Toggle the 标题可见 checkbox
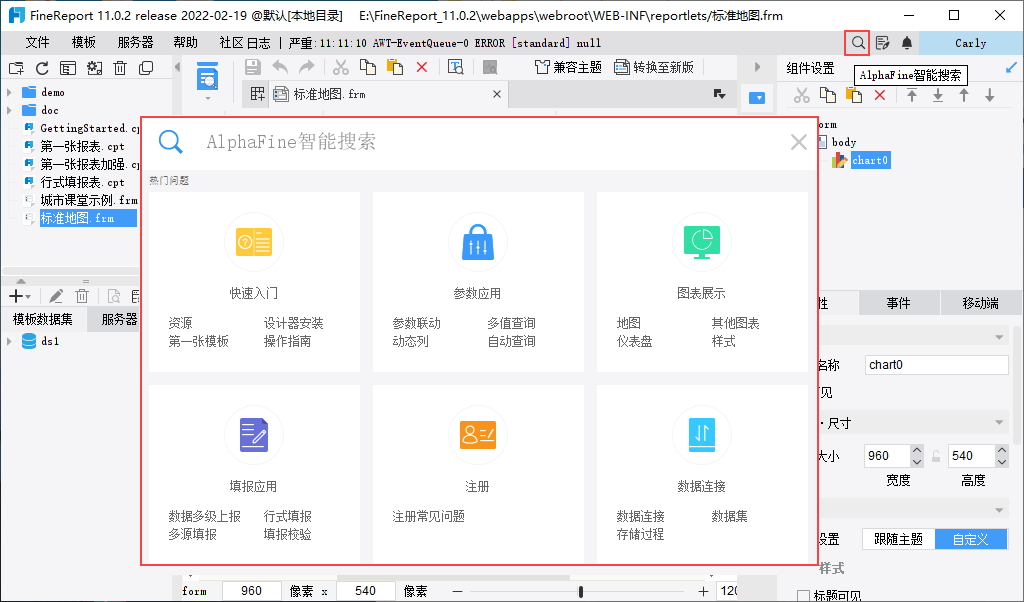Viewport: 1024px width, 602px height. [x=804, y=595]
